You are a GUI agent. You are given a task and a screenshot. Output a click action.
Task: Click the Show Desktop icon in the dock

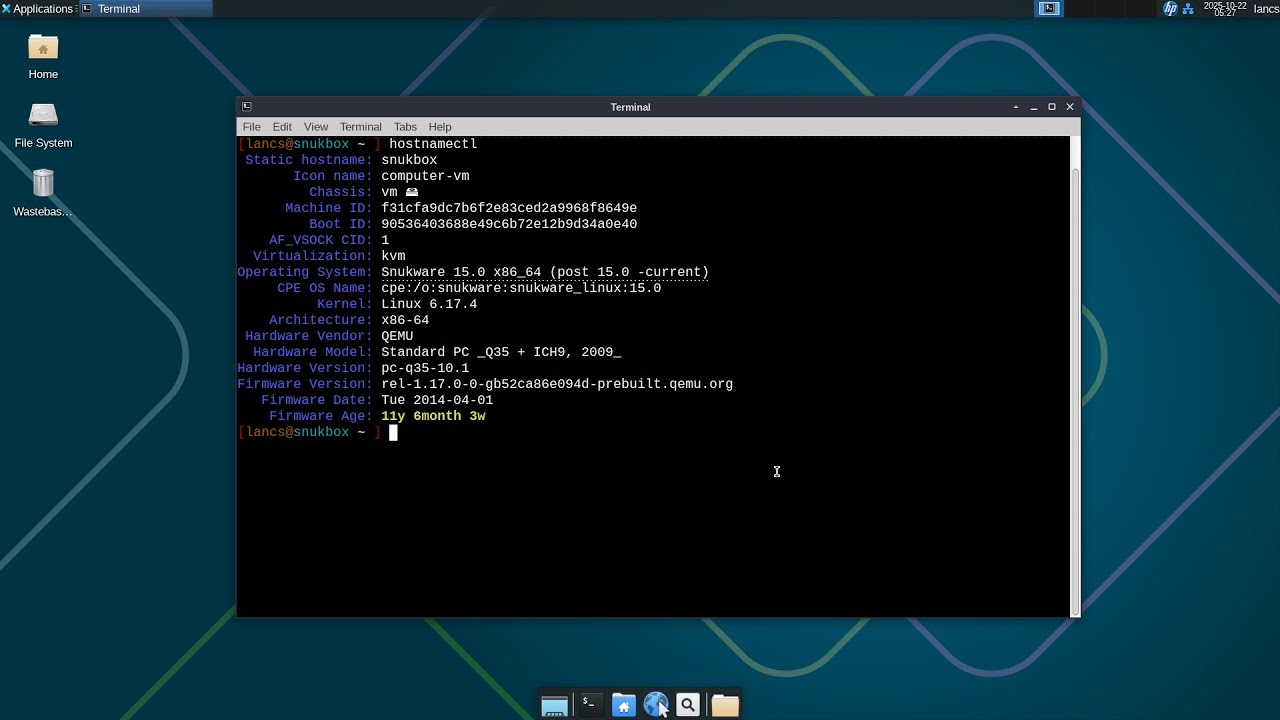(x=554, y=706)
